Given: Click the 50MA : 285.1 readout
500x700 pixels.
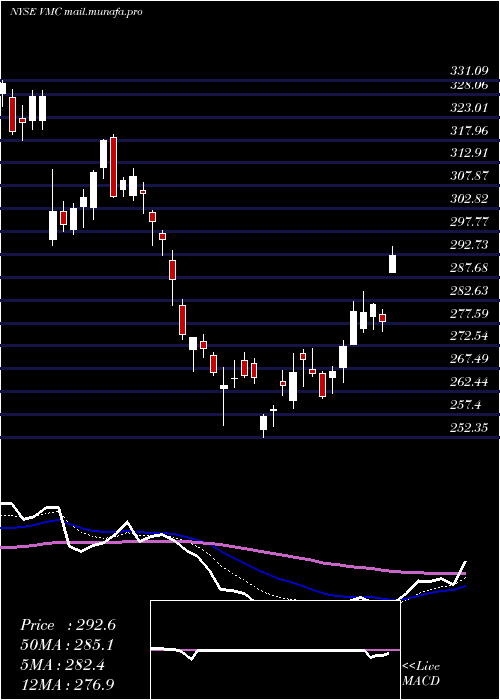Looking at the screenshot, I should tap(67, 646).
